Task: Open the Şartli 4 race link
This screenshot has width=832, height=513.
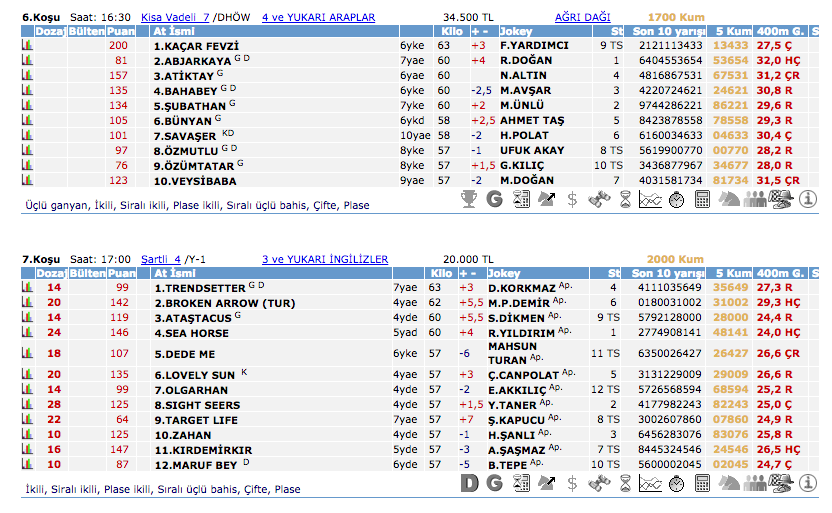Action: (x=161, y=259)
